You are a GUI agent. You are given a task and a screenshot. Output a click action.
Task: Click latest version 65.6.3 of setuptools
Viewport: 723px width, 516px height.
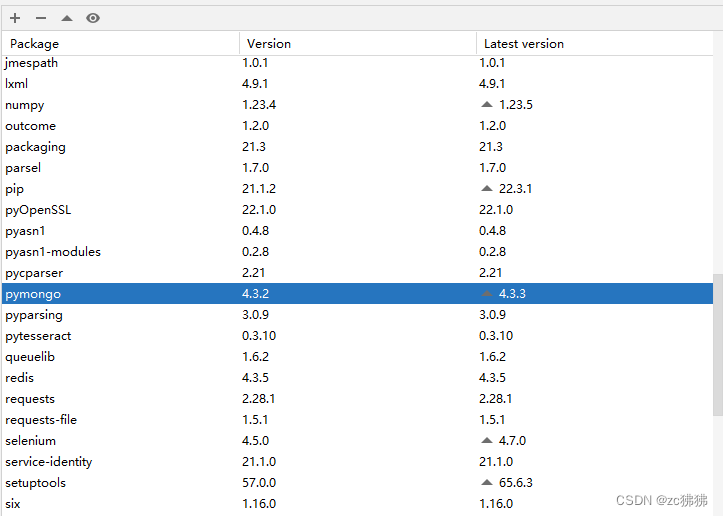[x=516, y=483]
